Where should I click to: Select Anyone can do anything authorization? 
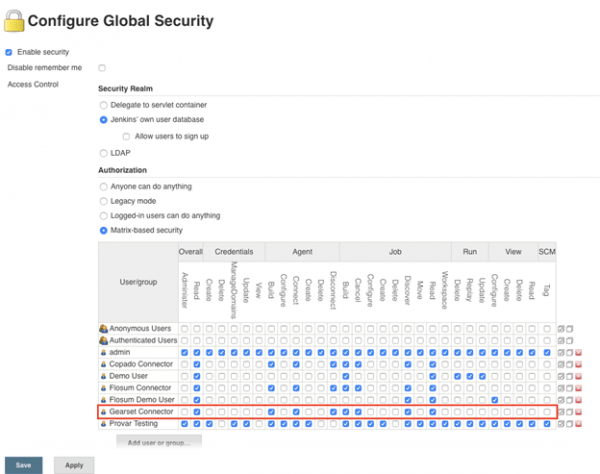coord(103,187)
